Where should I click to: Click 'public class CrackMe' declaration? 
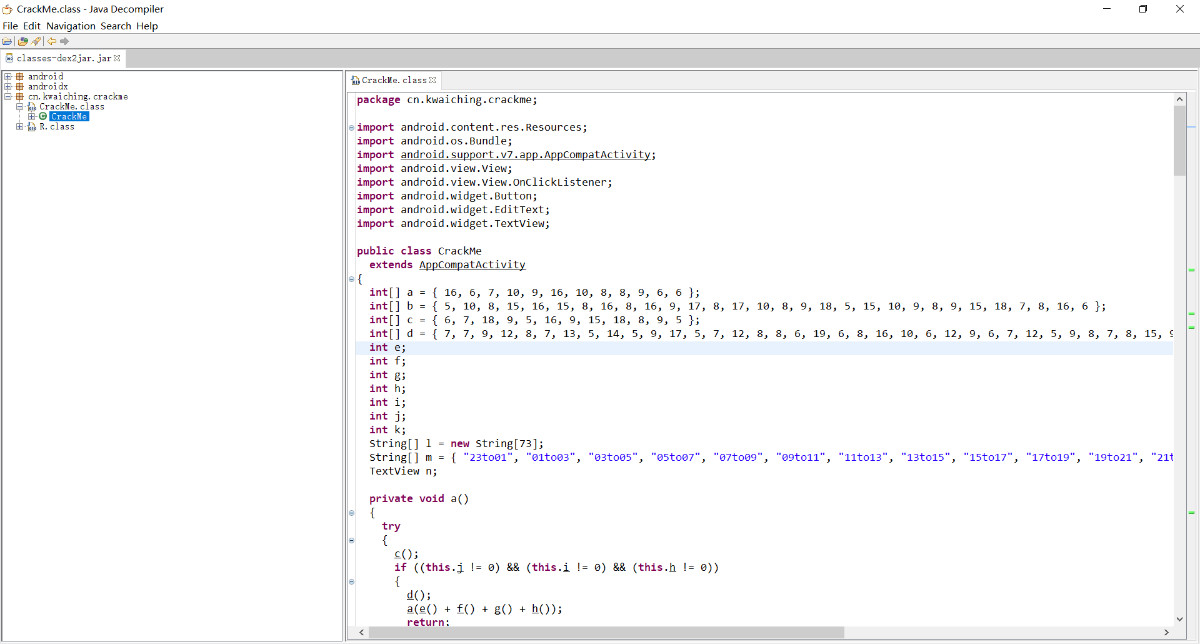point(419,251)
